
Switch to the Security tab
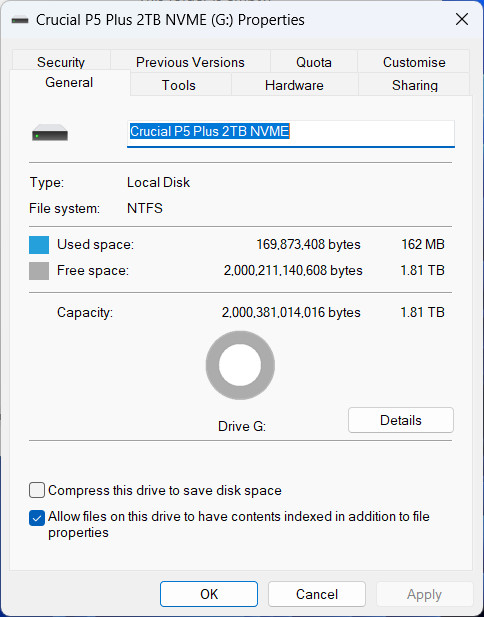[x=61, y=62]
